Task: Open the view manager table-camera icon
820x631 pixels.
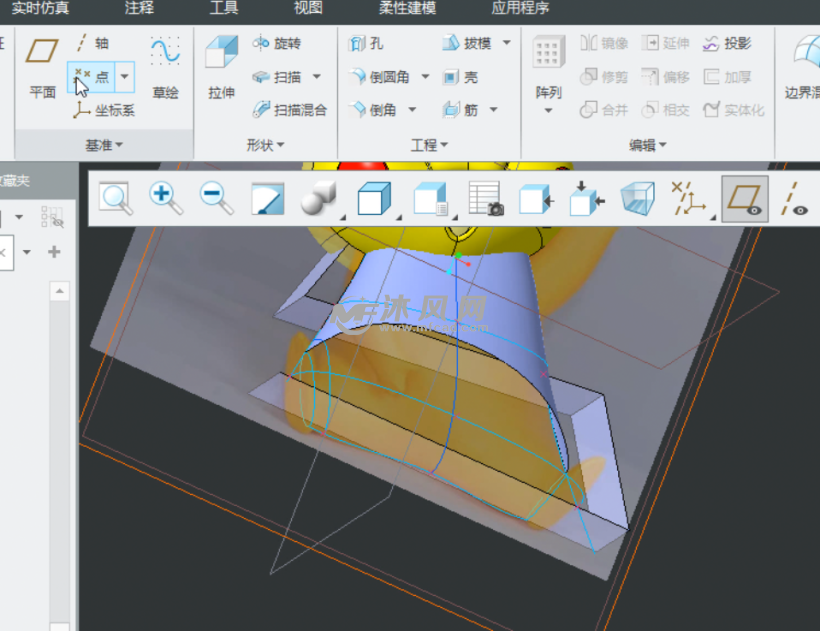Action: [x=486, y=199]
